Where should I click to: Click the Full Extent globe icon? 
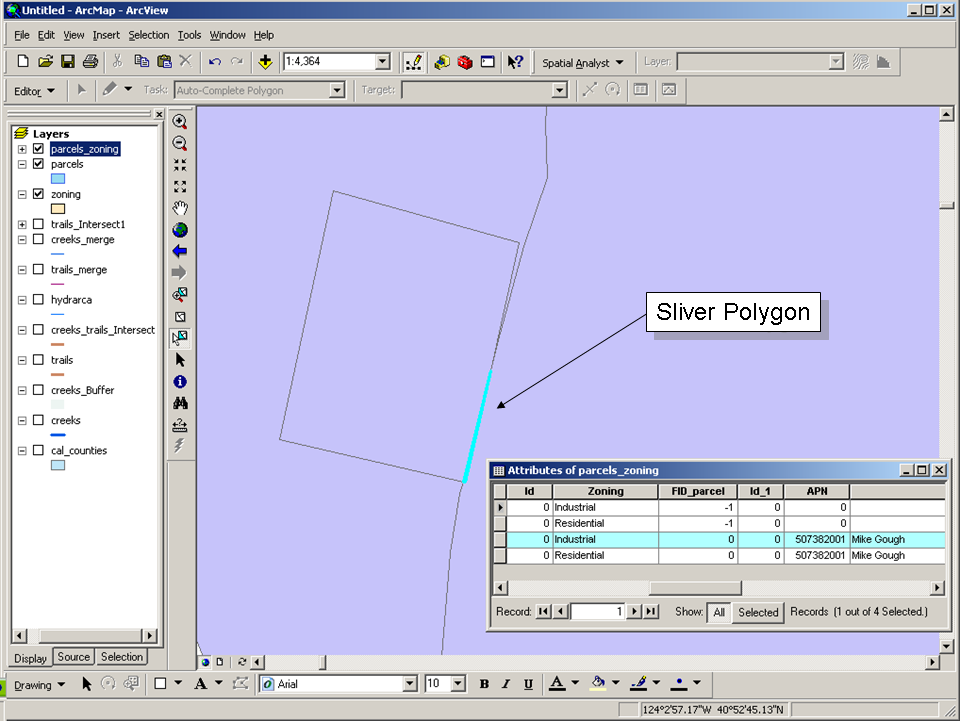click(180, 230)
